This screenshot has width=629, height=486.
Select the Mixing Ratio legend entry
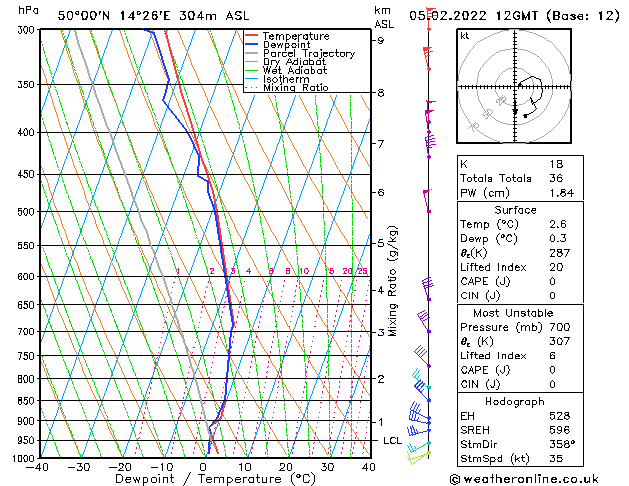click(x=296, y=88)
